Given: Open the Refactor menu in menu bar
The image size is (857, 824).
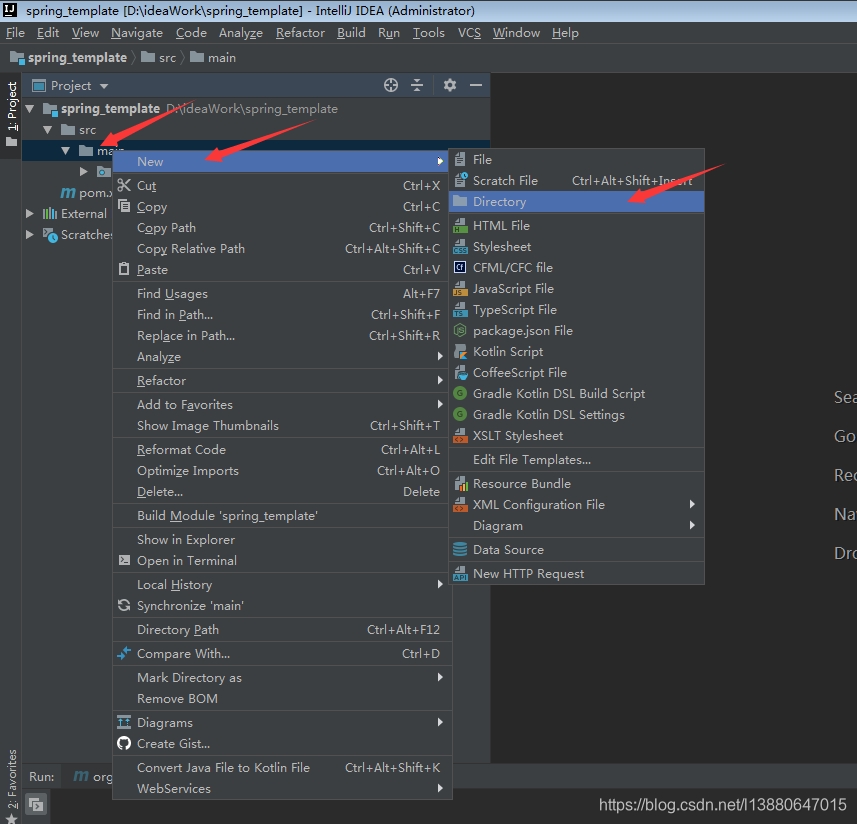Looking at the screenshot, I should 300,33.
